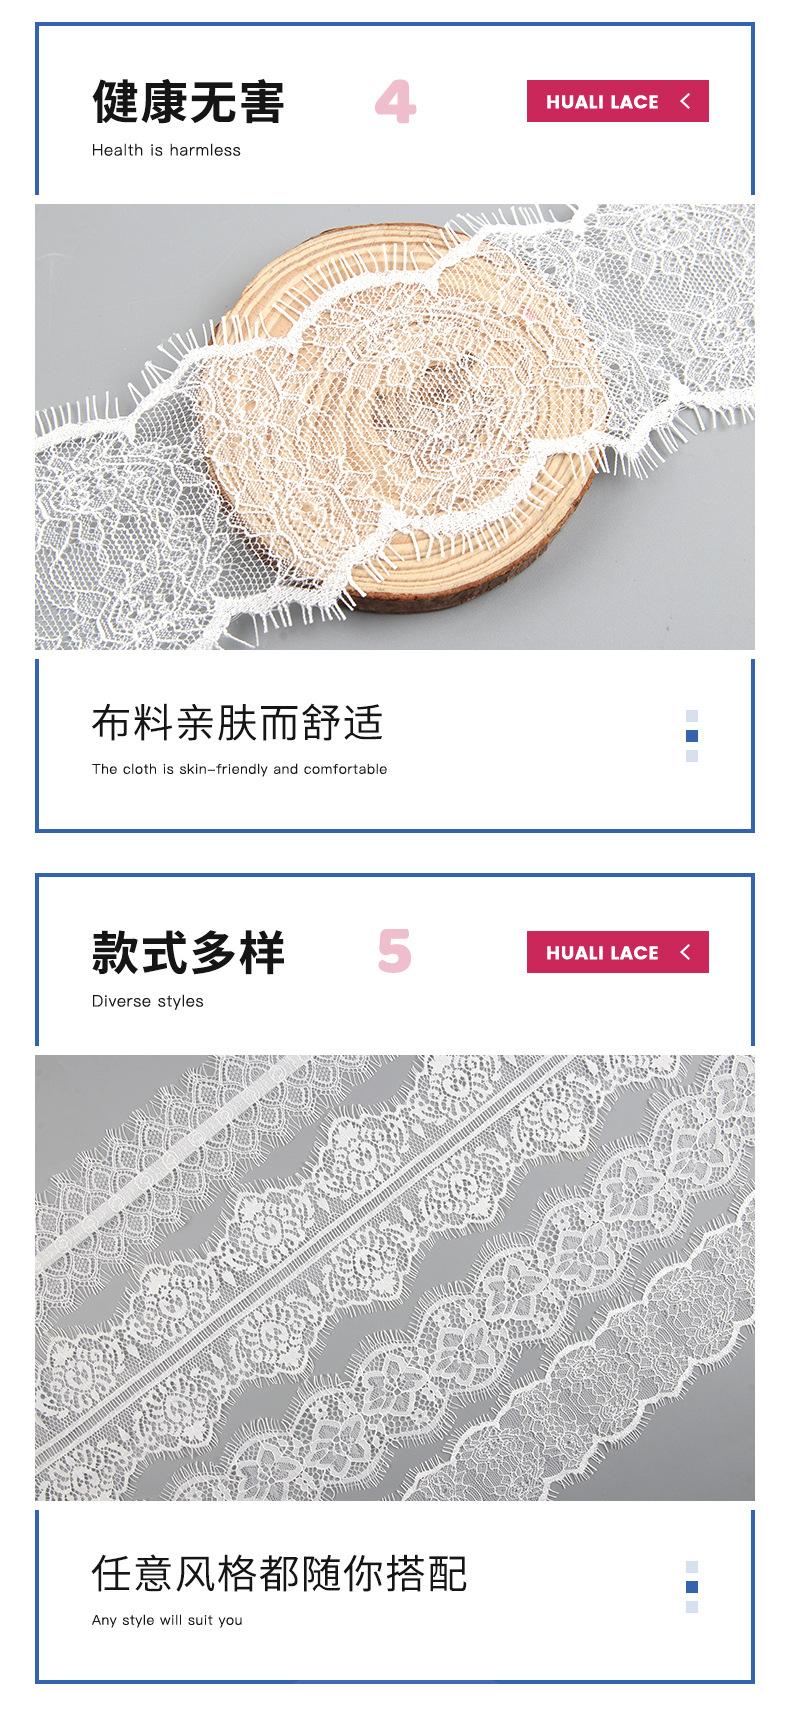
Task: Click the 款式多样 heading
Action: coord(188,952)
